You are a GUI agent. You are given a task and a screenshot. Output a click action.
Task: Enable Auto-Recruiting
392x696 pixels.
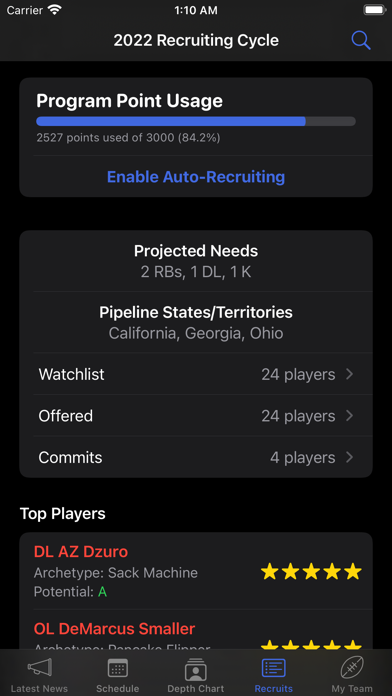(196, 177)
